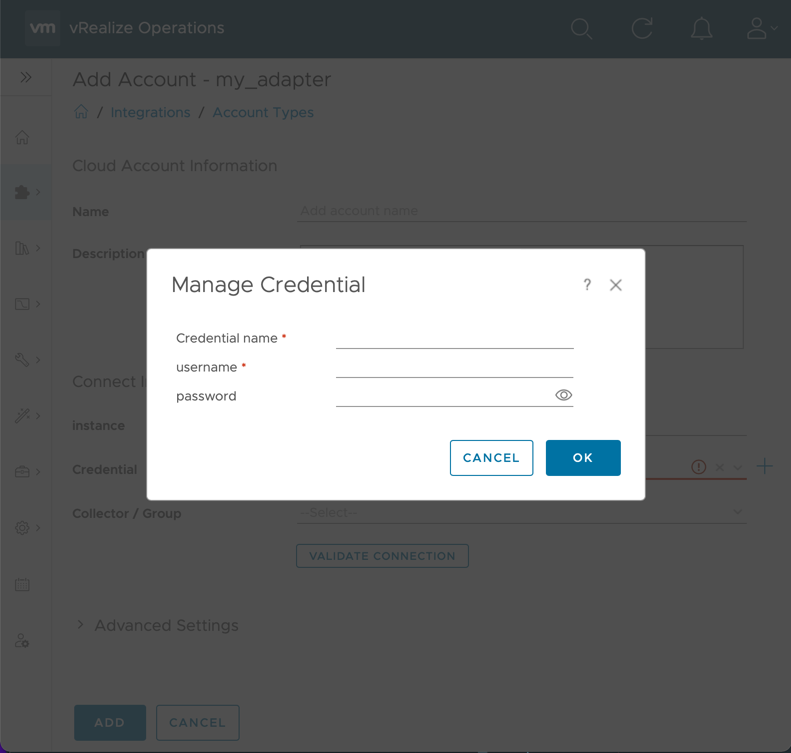
Task: Click the username input field
Action: coord(454,367)
